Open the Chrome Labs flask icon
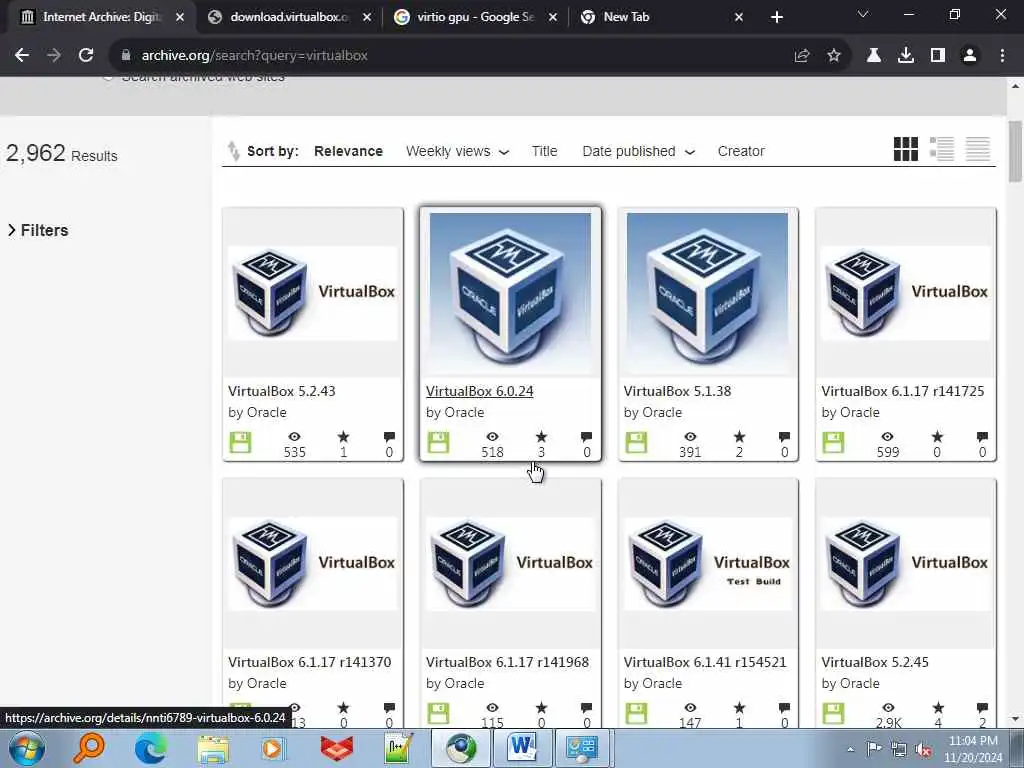 coord(874,56)
